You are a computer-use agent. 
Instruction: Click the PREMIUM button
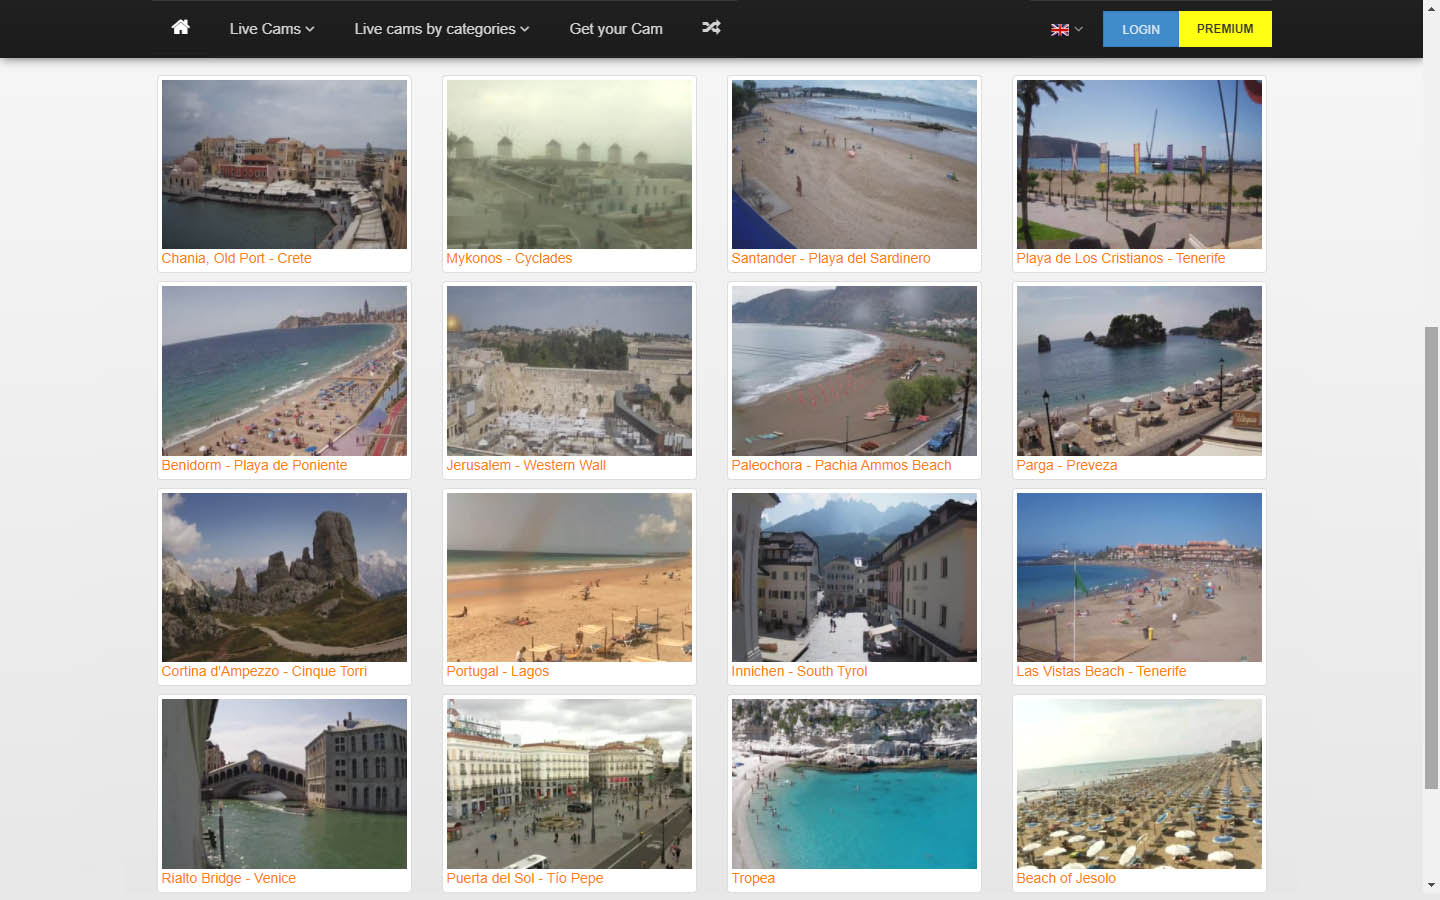tap(1225, 29)
